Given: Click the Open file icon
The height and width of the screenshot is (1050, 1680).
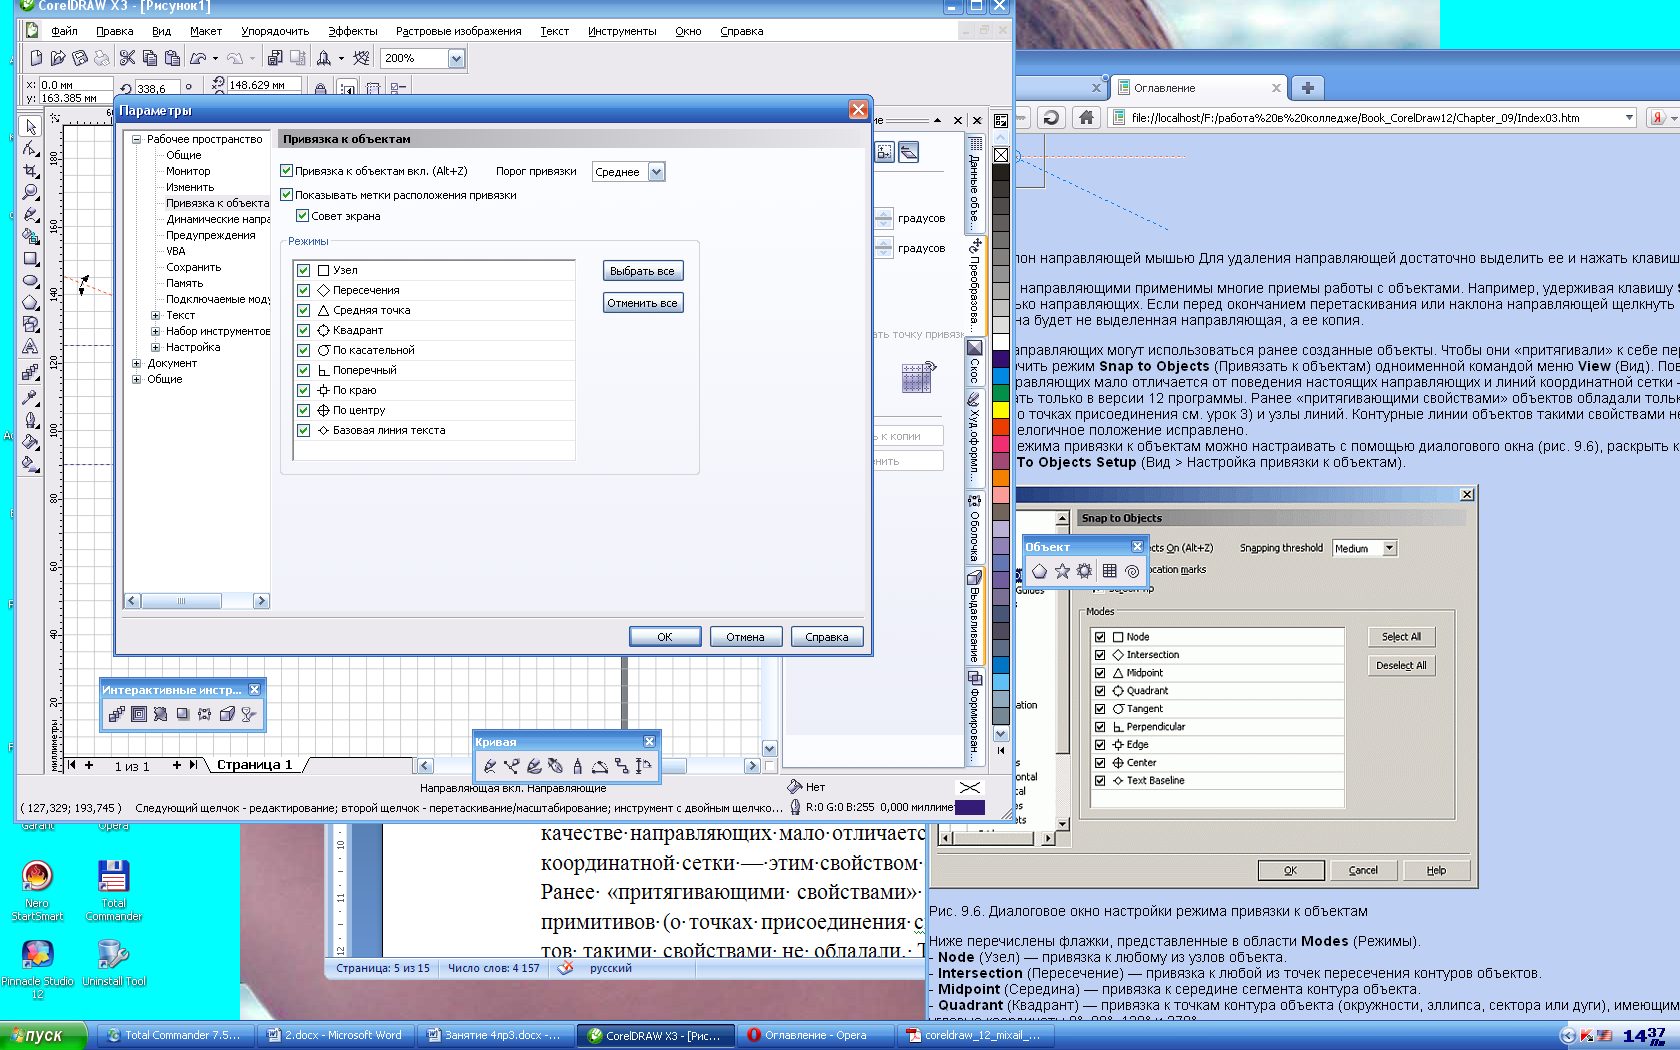Looking at the screenshot, I should (58, 58).
